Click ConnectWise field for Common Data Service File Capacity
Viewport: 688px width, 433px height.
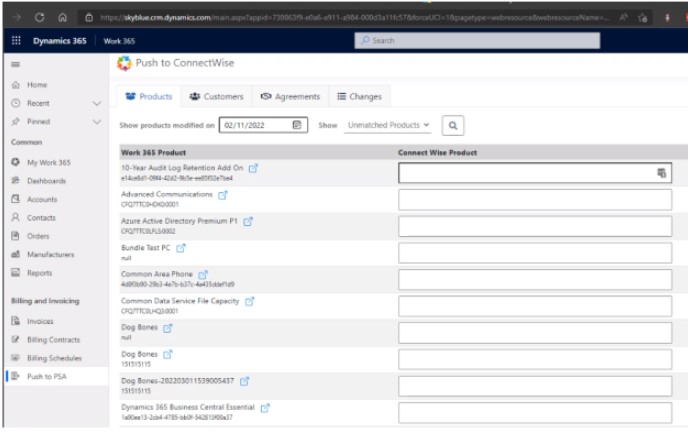(535, 306)
